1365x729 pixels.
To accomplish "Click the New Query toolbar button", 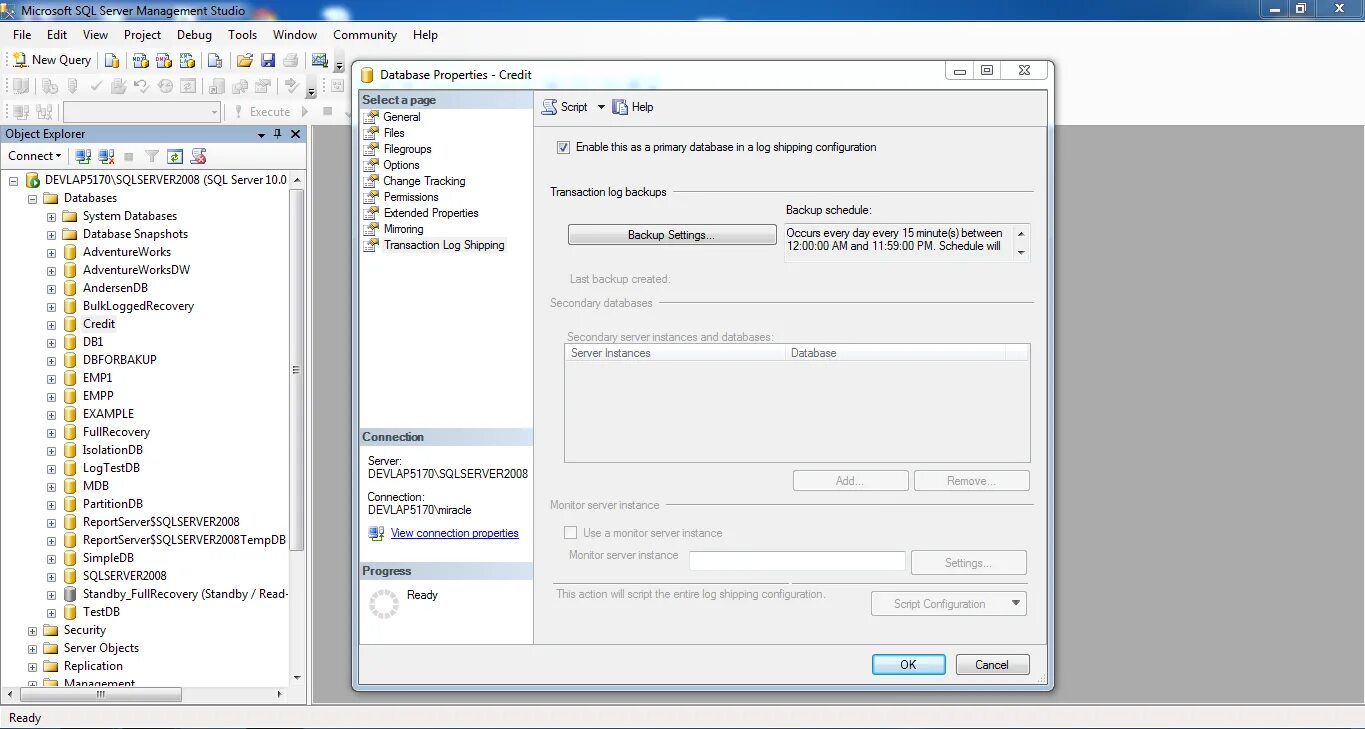I will coord(52,60).
